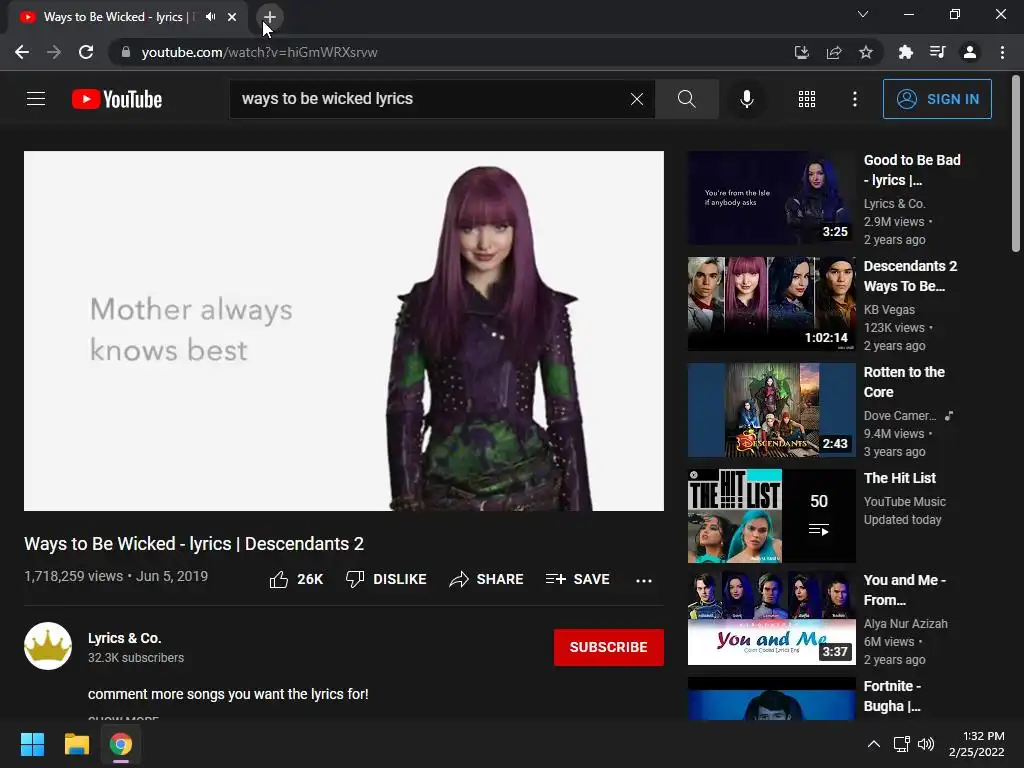Open the YouTube apps grid

[807, 99]
